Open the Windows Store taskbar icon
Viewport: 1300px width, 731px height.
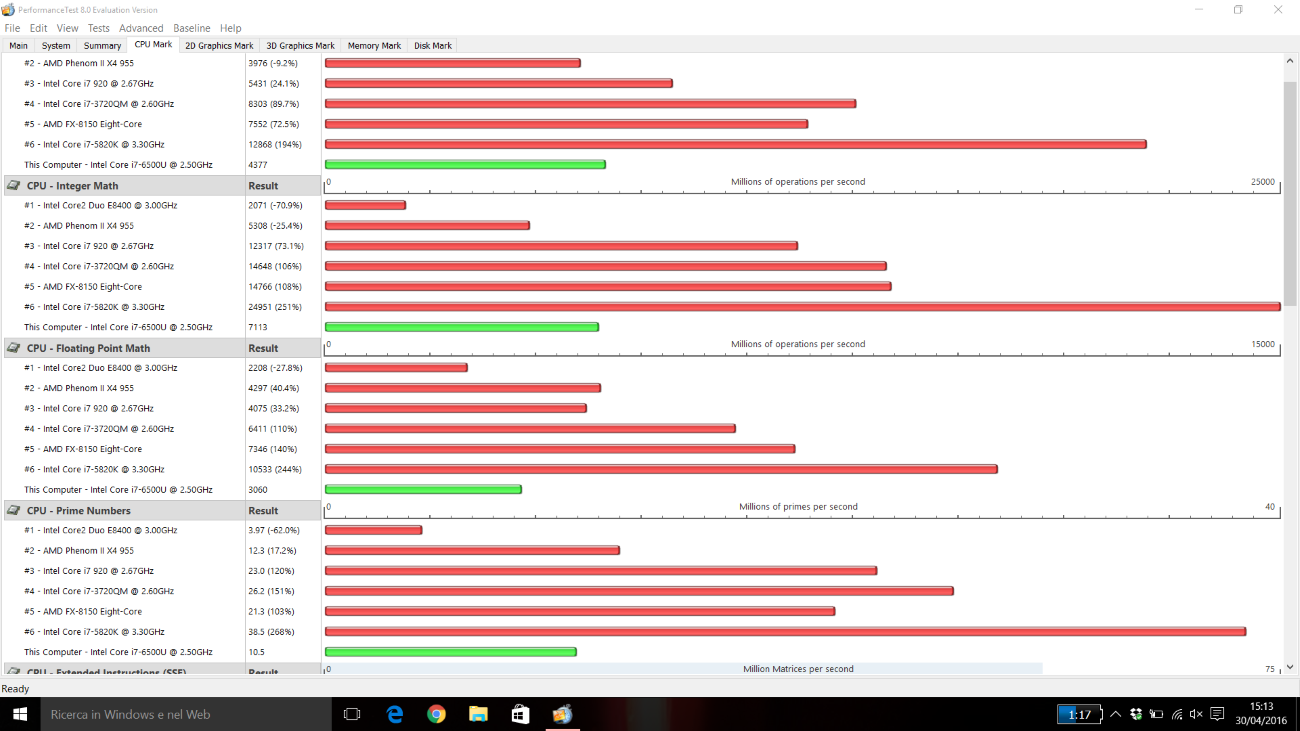pyautogui.click(x=520, y=714)
